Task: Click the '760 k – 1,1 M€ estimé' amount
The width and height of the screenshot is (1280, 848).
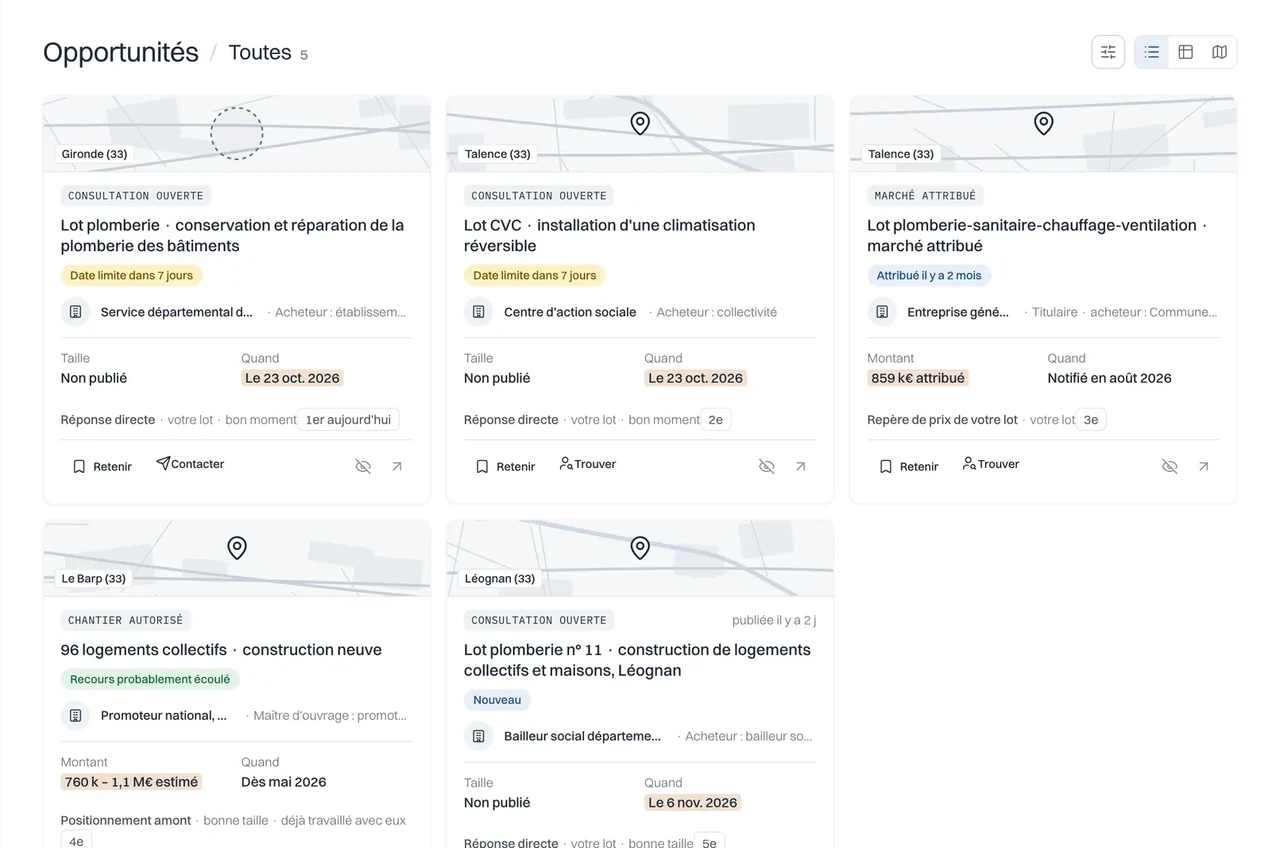Action: (132, 782)
